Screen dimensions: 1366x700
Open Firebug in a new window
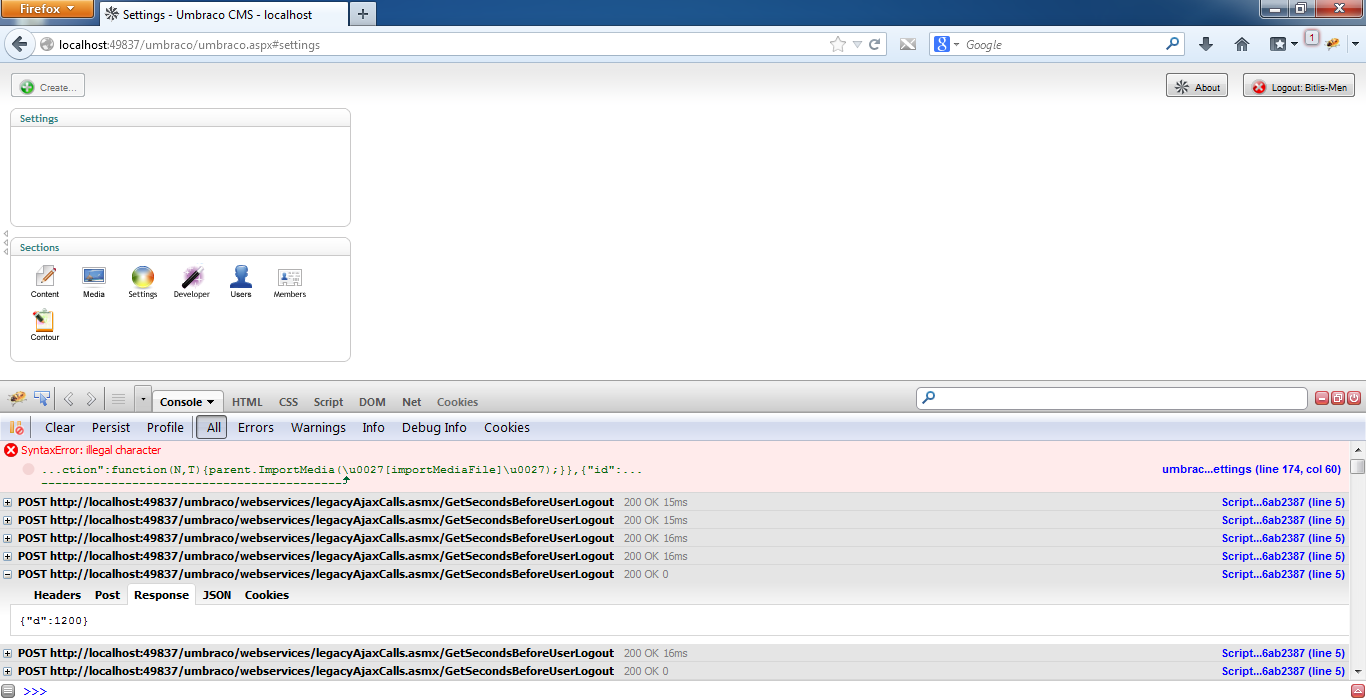1338,398
